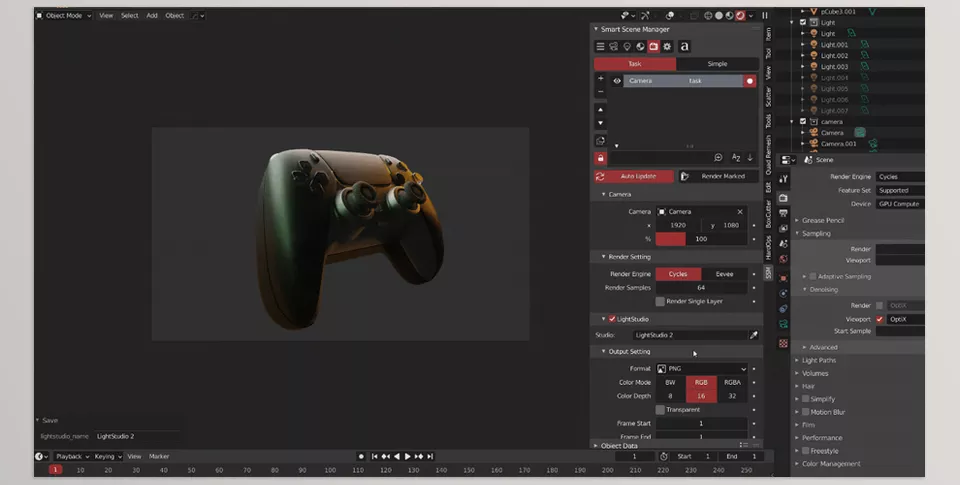Click the pause icon in viewport header
The image size is (960, 485).
click(765, 15)
